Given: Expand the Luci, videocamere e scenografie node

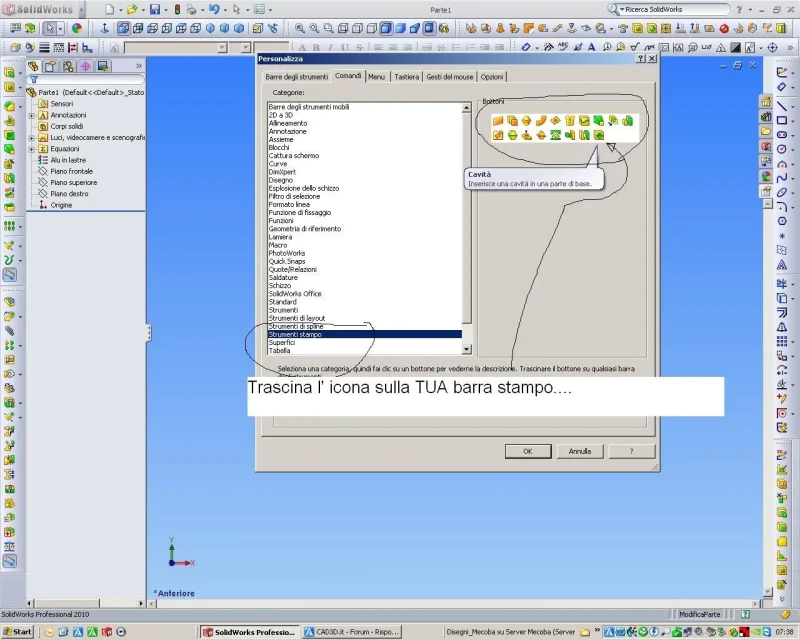Looking at the screenshot, I should click(32, 138).
